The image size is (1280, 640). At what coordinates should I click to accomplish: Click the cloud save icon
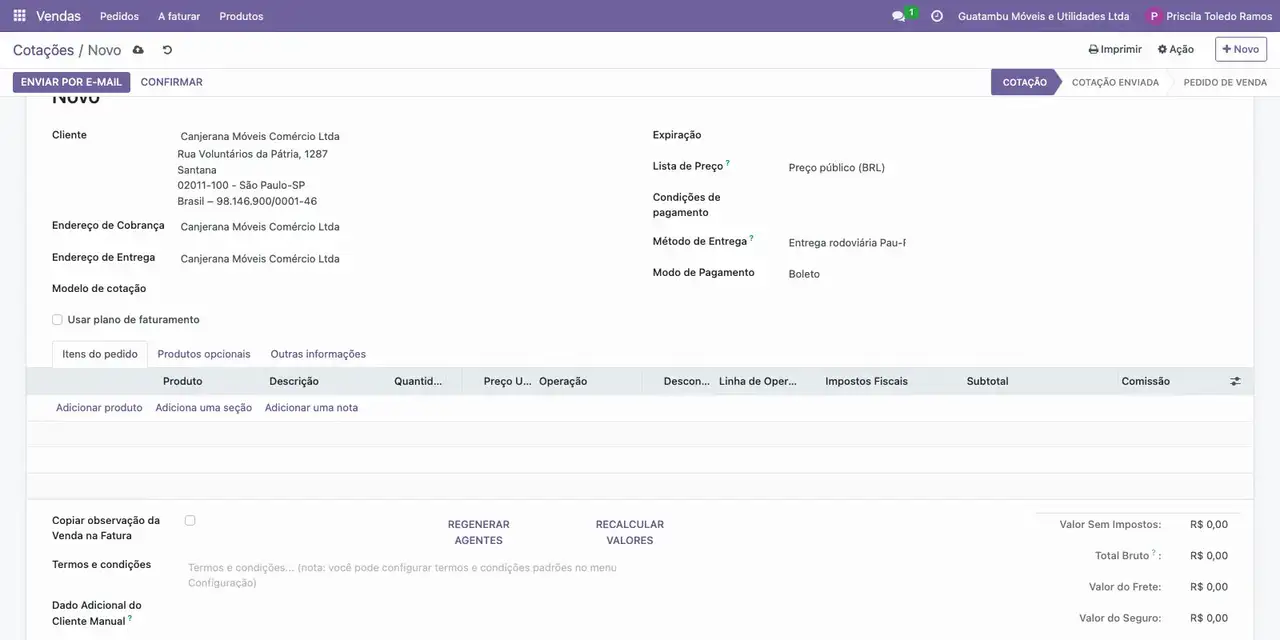(x=138, y=50)
